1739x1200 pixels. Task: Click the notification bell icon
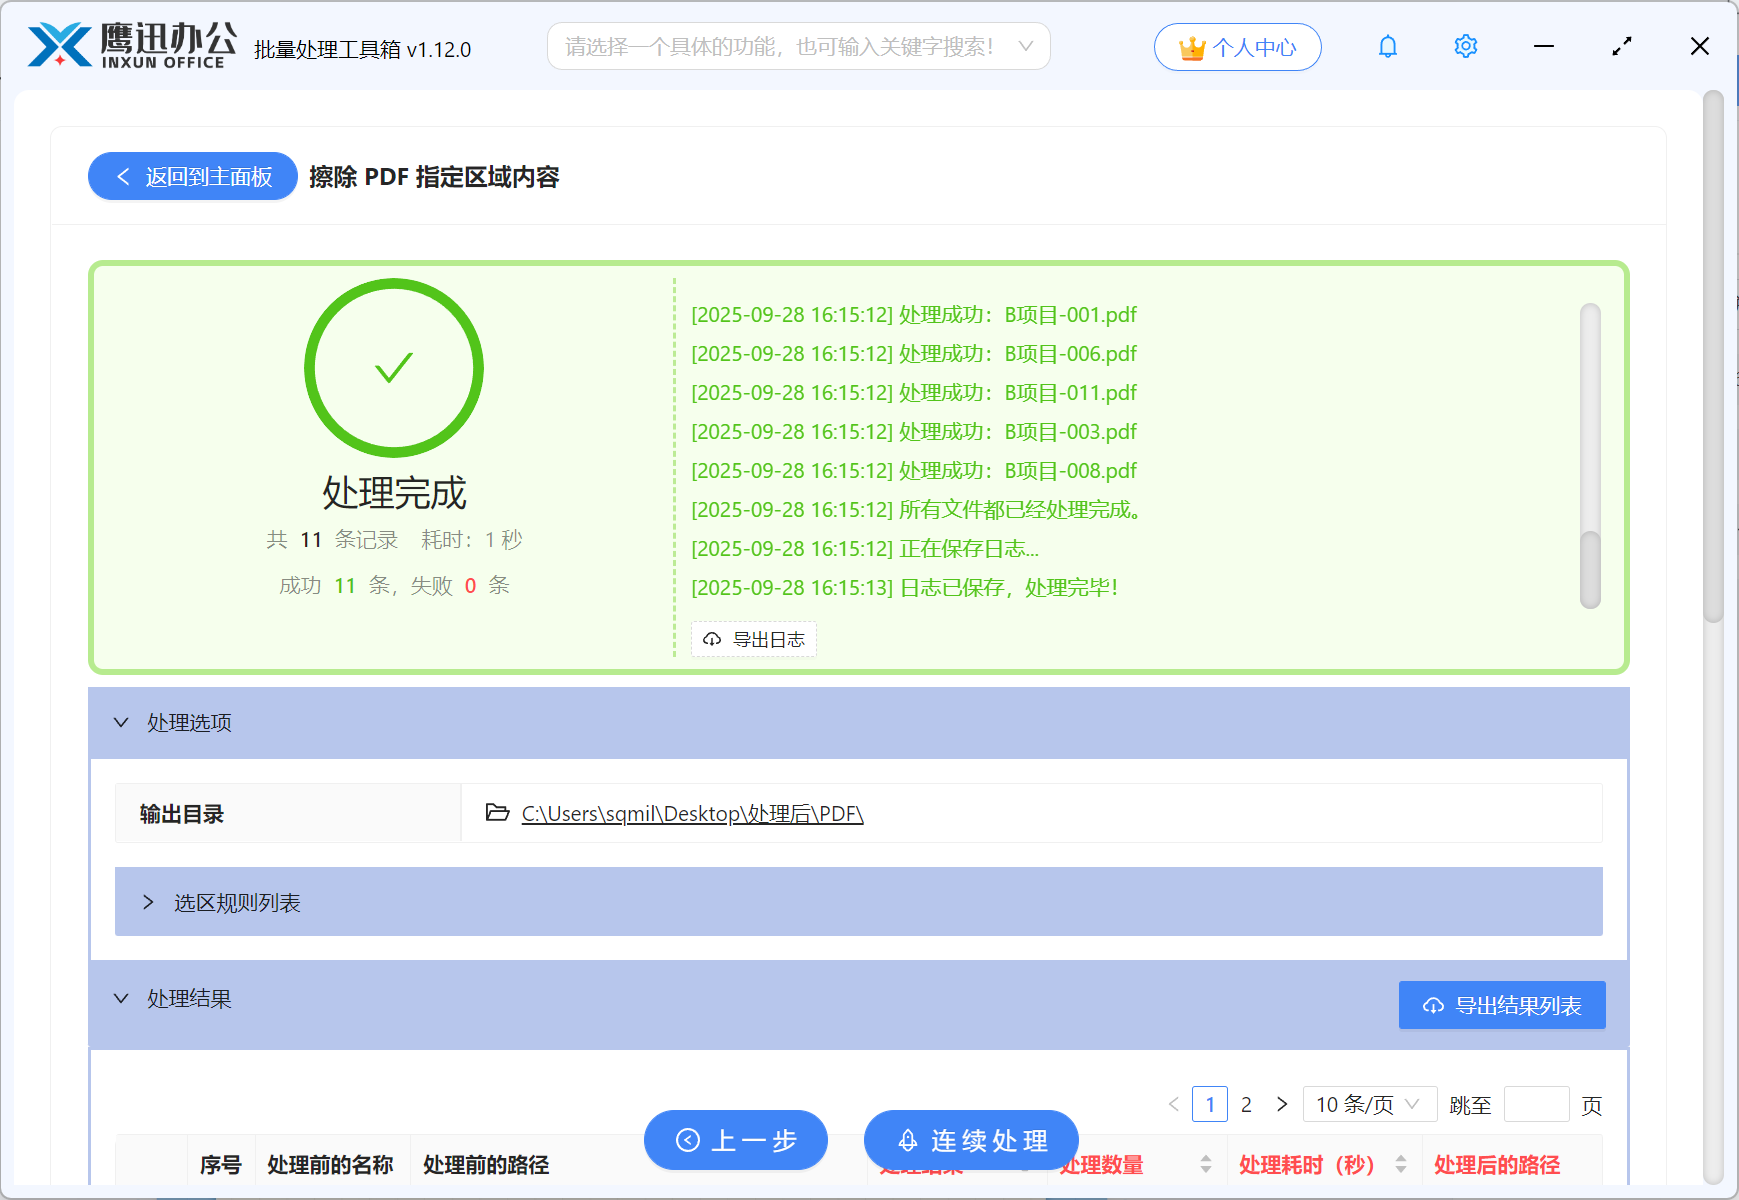(1387, 46)
